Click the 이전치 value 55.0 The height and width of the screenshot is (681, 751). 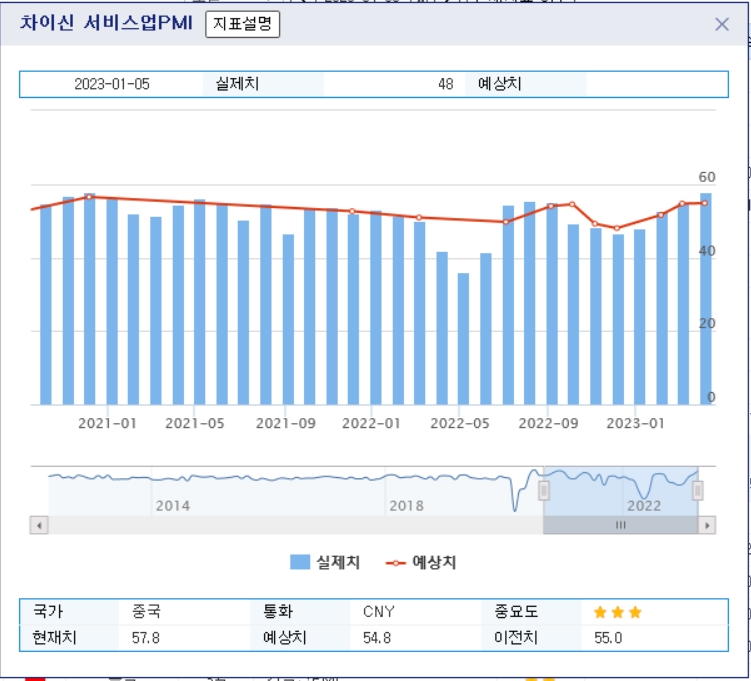click(x=608, y=638)
